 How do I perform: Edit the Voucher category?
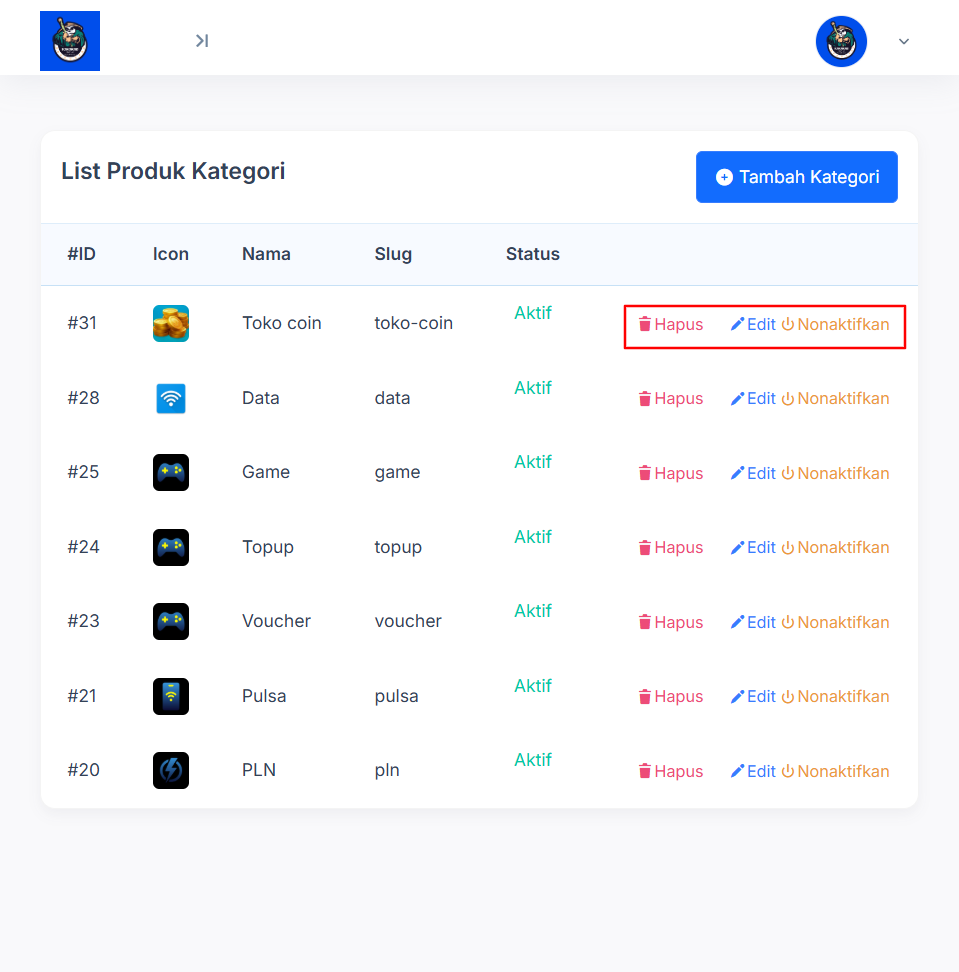coord(753,622)
